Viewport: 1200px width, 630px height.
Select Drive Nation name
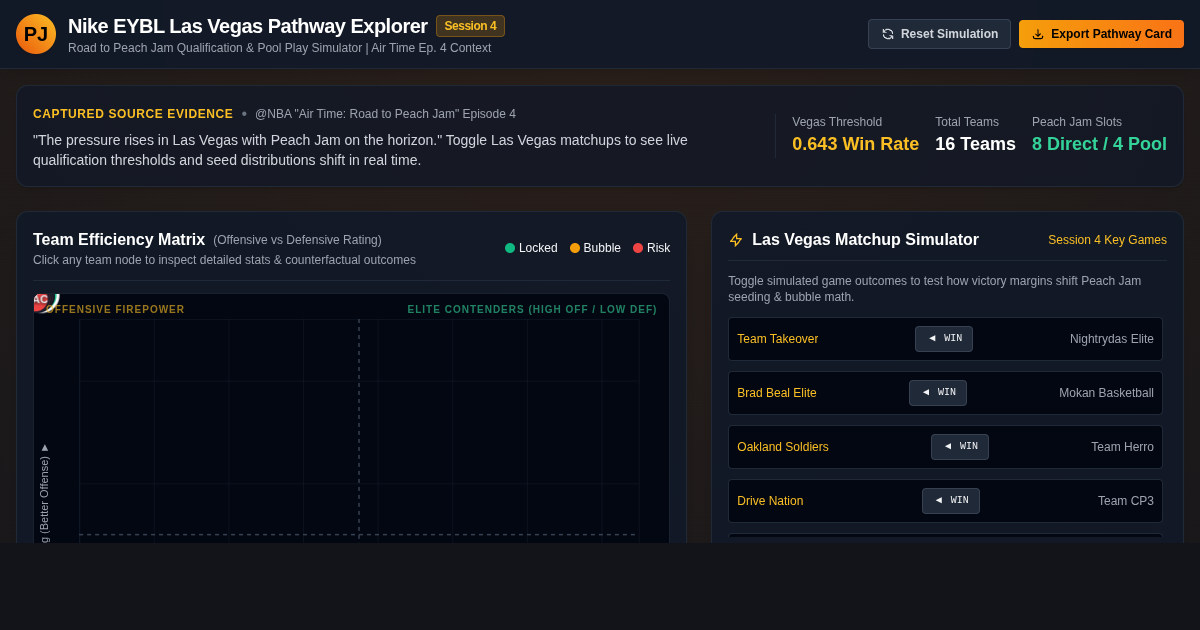point(770,501)
